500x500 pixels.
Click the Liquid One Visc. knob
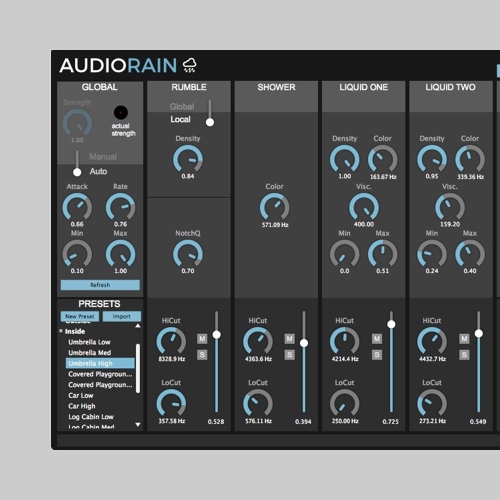point(364,207)
